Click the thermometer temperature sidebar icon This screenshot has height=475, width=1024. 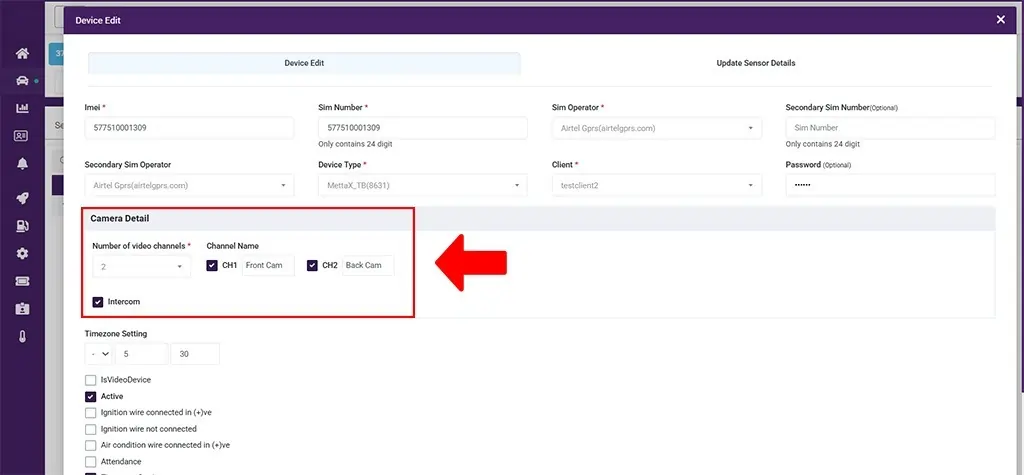[x=22, y=337]
